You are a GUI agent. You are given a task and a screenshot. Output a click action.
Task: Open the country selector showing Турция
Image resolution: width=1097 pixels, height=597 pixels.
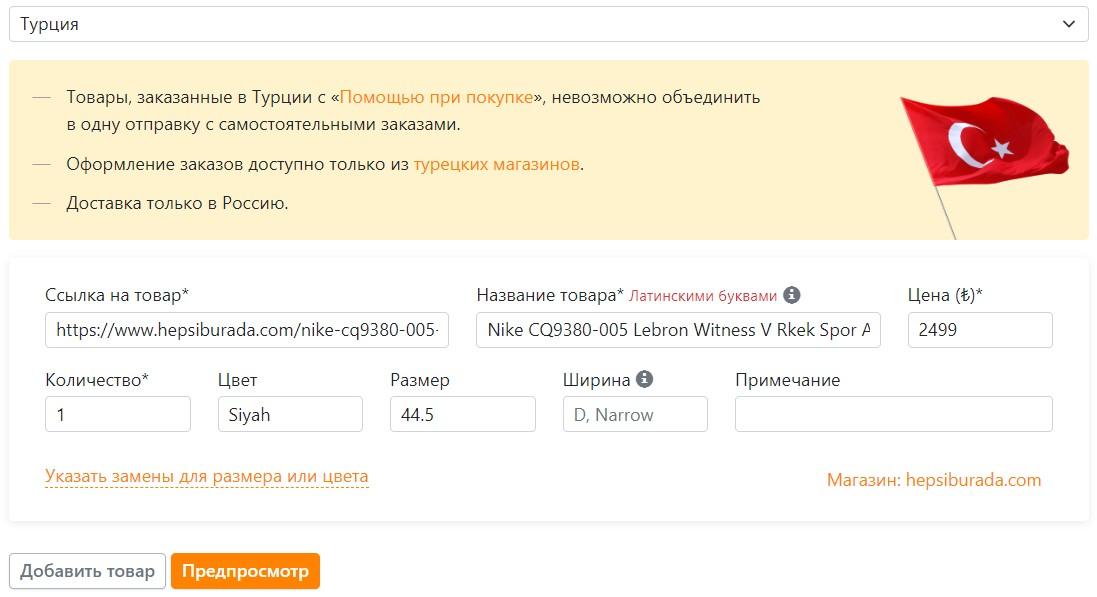(x=548, y=25)
